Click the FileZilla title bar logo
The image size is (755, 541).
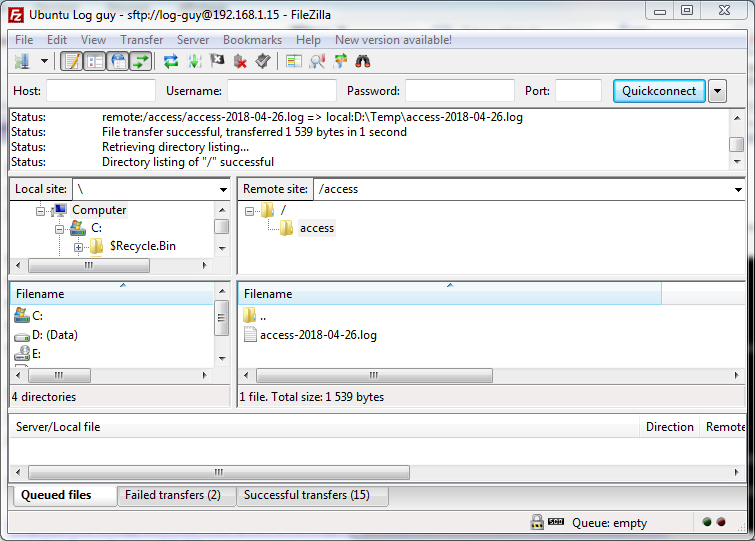[15, 15]
